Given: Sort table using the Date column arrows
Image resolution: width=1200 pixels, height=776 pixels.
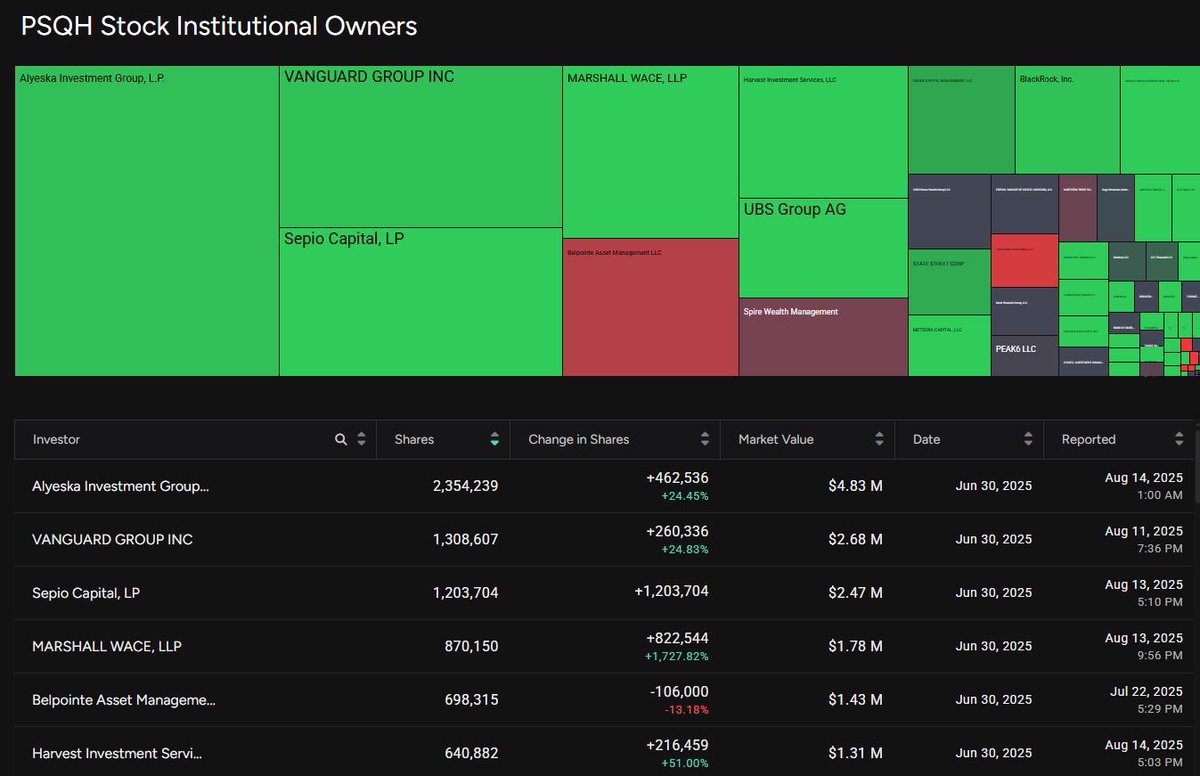Looking at the screenshot, I should tap(1028, 439).
